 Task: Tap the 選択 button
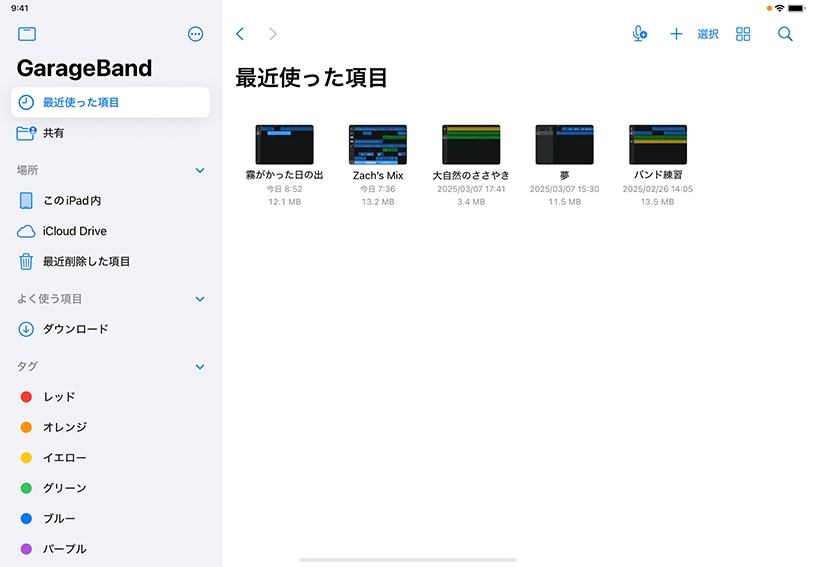click(708, 34)
